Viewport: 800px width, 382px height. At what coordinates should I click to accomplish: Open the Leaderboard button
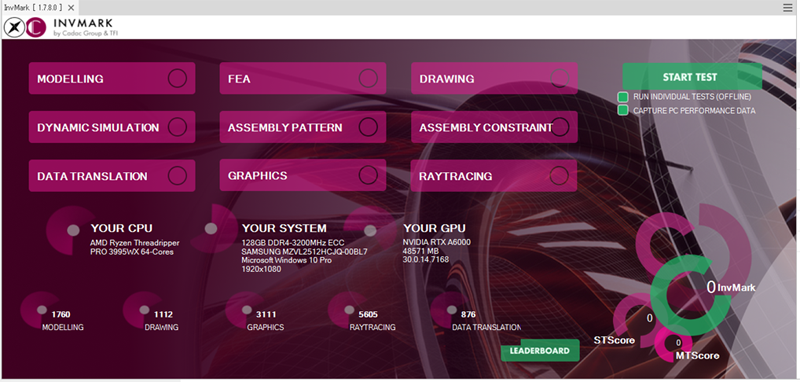[x=540, y=351]
